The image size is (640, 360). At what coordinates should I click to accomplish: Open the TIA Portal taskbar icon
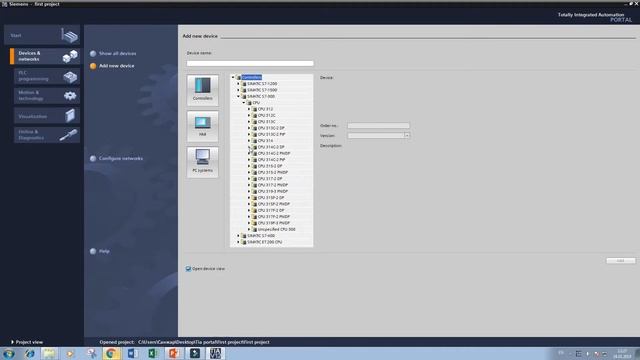(x=215, y=353)
